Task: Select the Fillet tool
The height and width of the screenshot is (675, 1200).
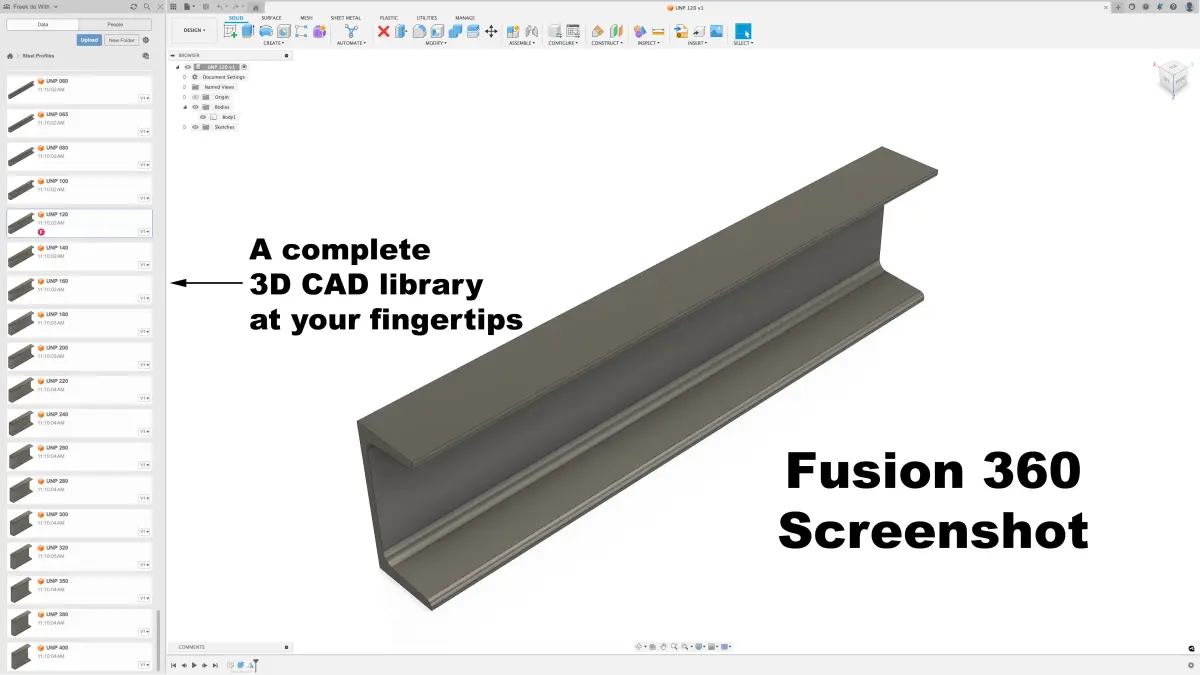Action: point(419,31)
